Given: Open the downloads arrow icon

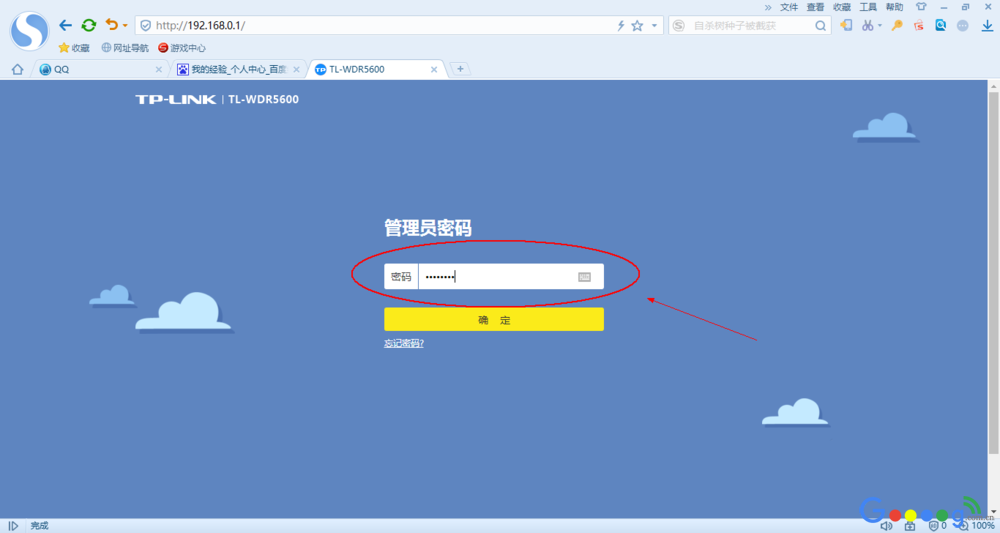Looking at the screenshot, I should point(987,26).
